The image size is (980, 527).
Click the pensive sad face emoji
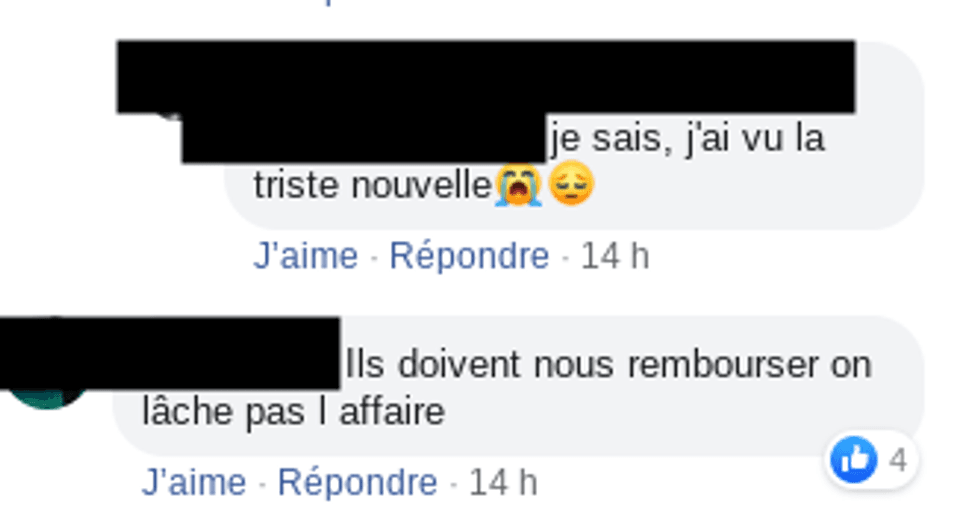pos(571,183)
